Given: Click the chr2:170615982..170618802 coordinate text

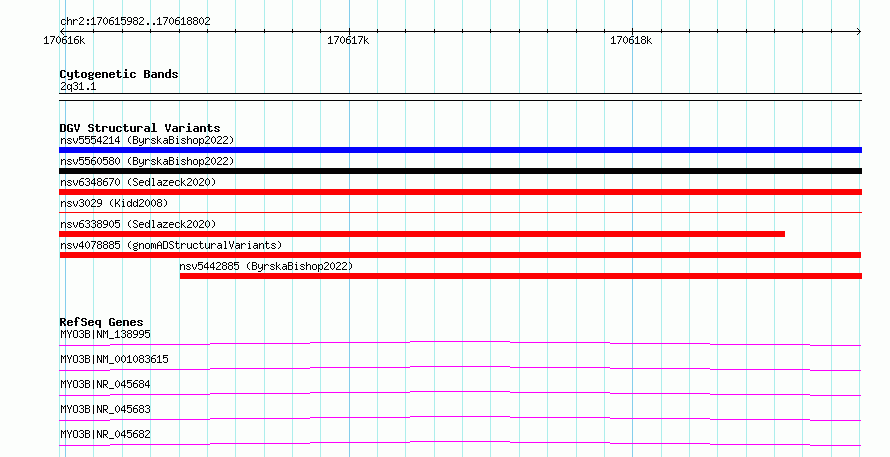Looking at the screenshot, I should pyautogui.click(x=135, y=22).
